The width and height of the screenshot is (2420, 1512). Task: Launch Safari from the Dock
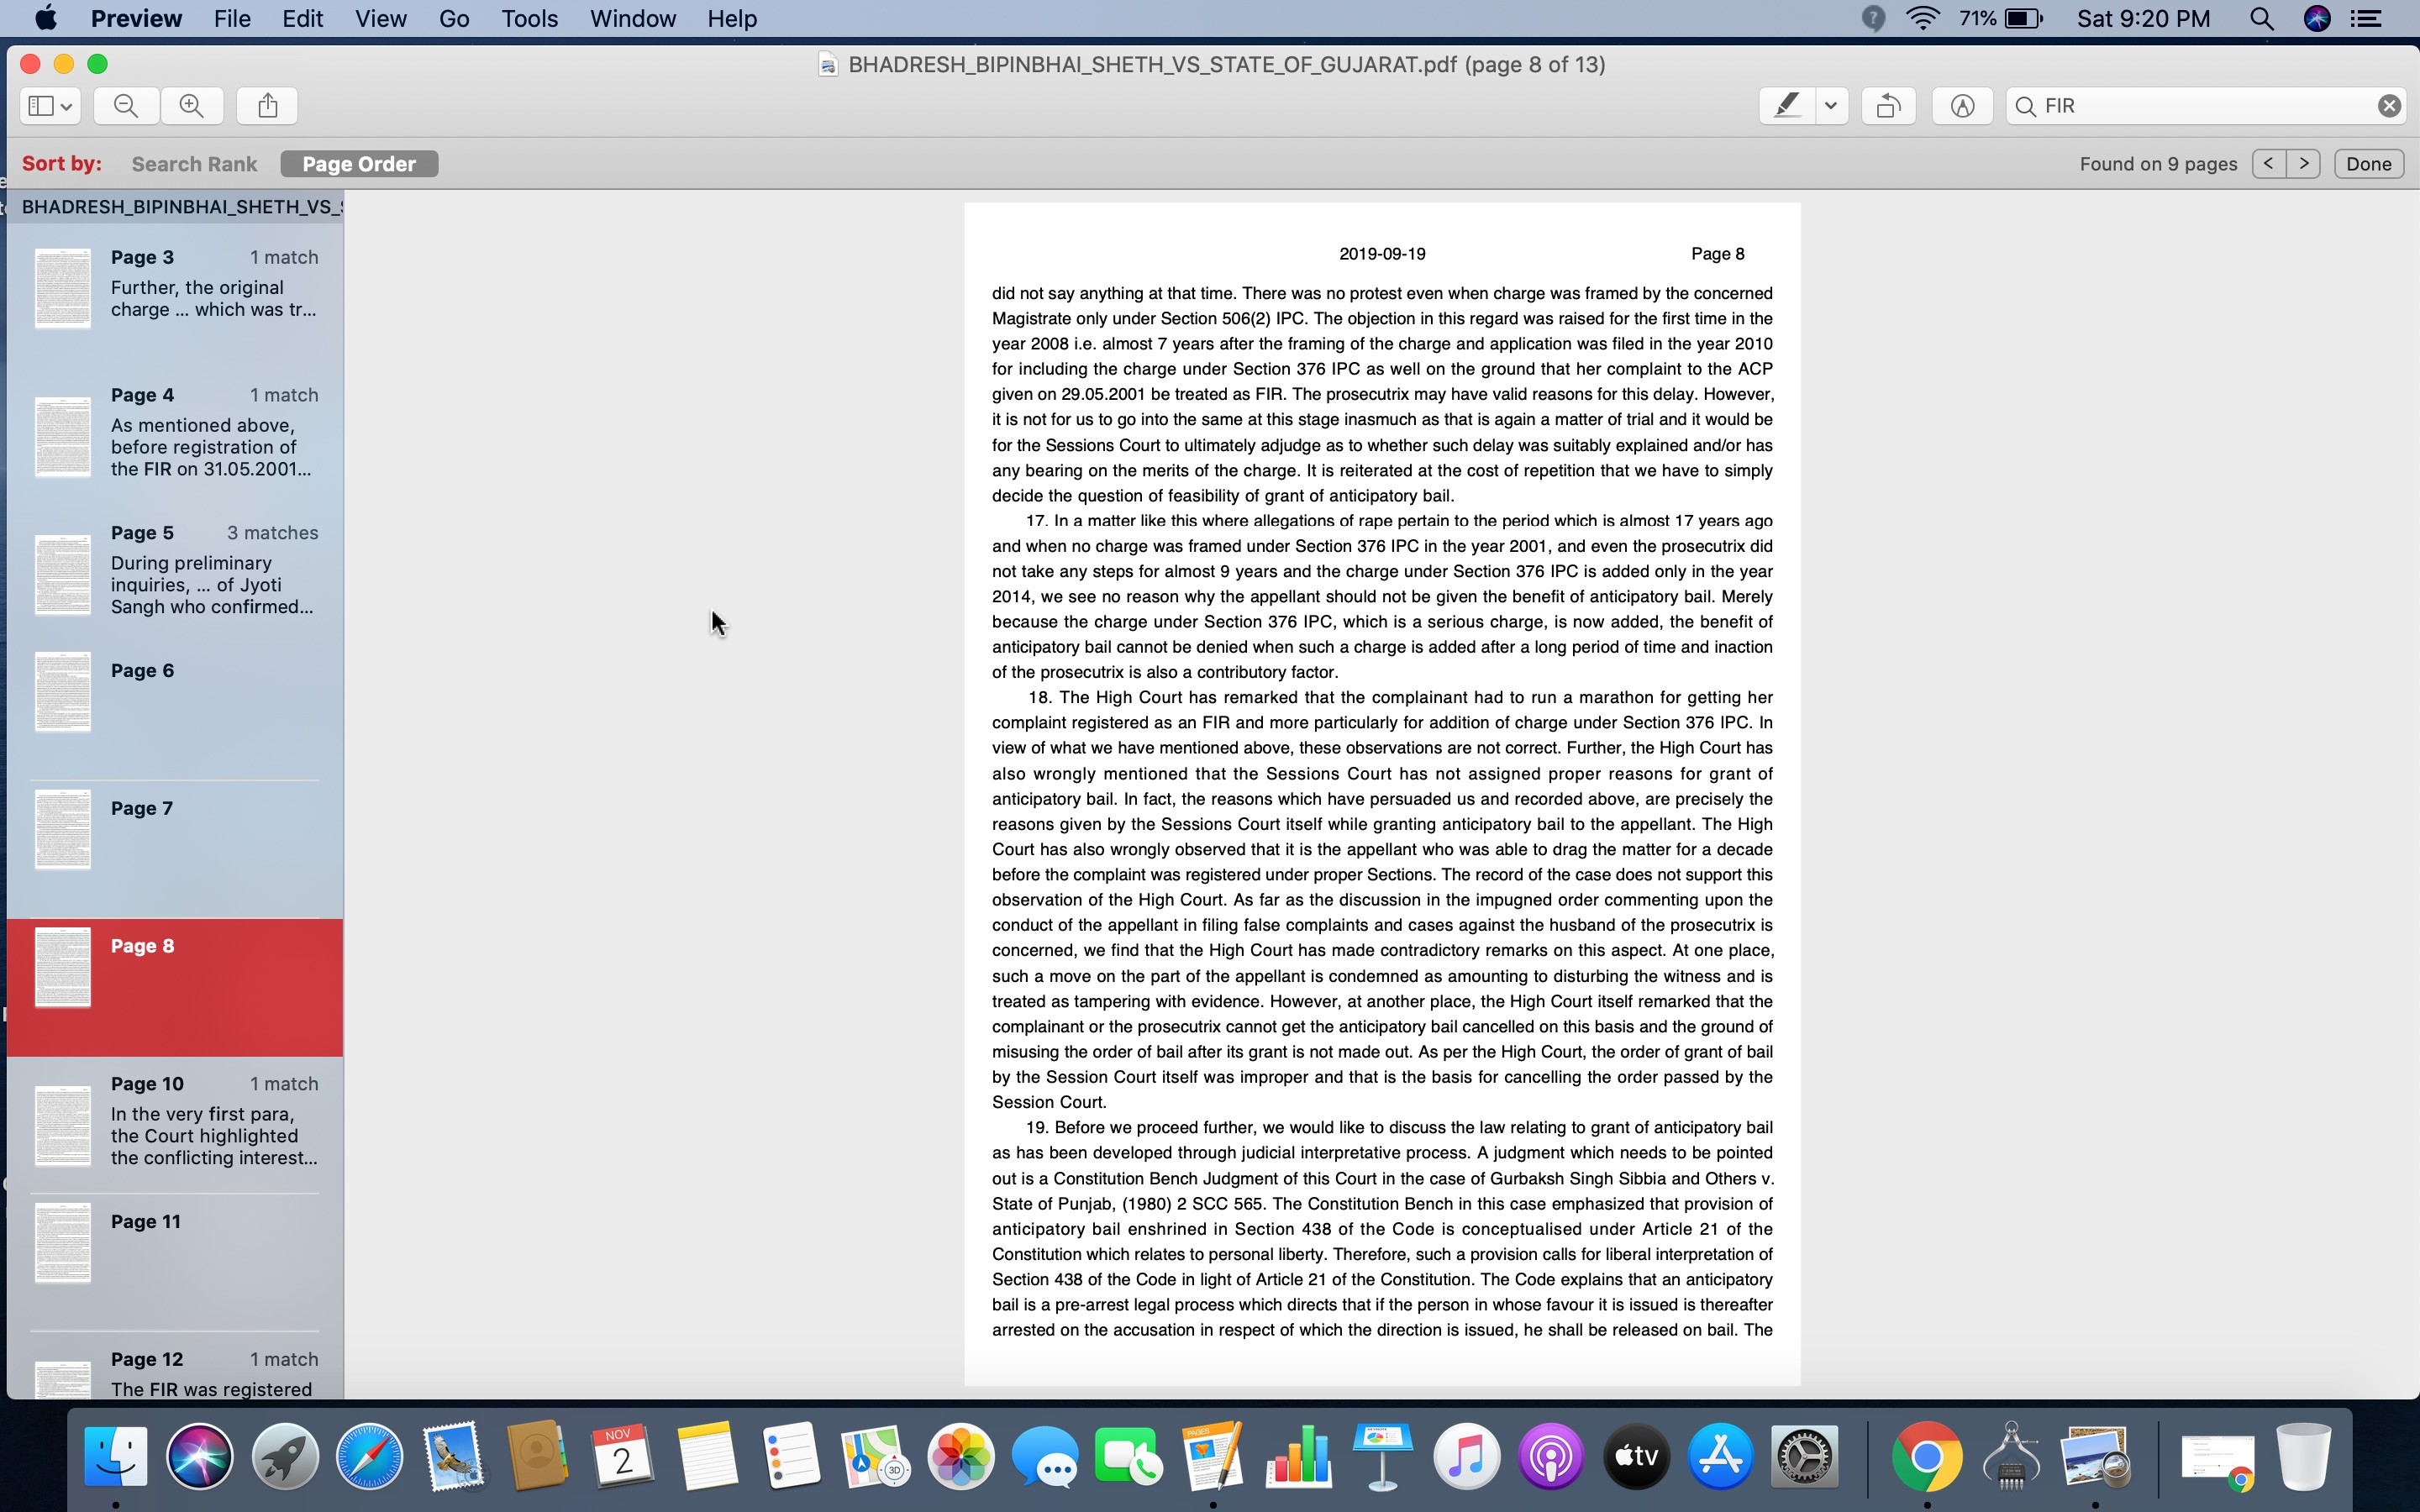point(369,1456)
